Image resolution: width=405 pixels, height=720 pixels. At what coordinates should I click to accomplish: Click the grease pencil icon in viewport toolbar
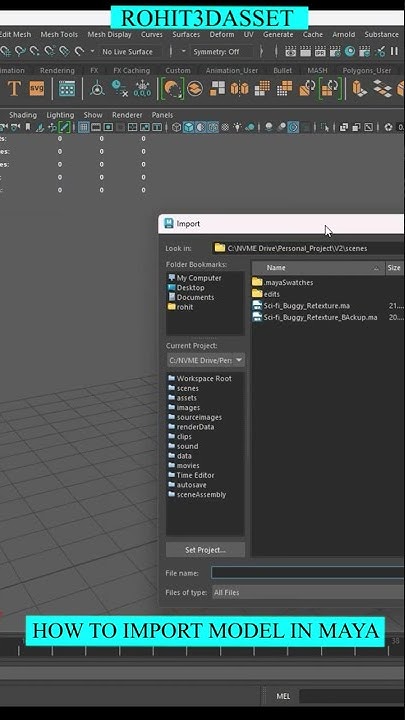click(x=64, y=127)
